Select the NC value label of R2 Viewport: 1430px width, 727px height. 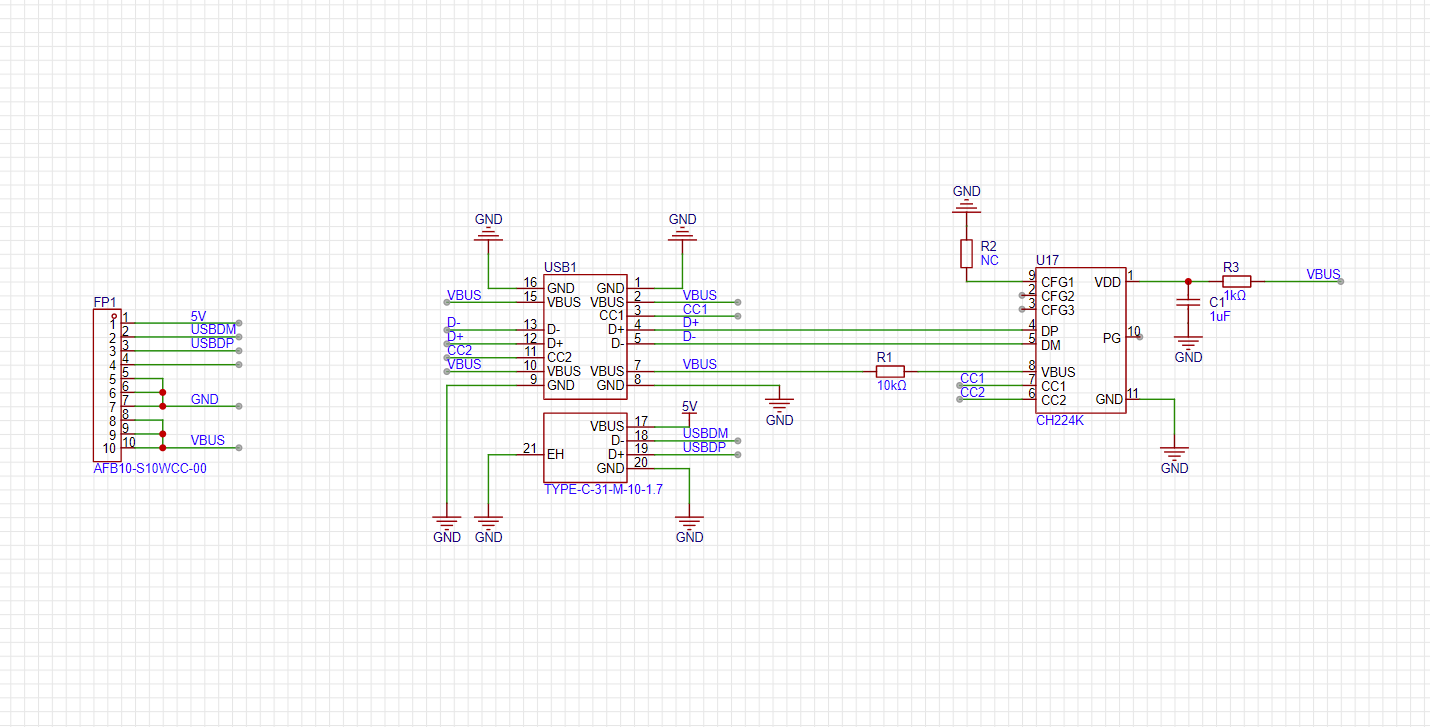(x=990, y=260)
